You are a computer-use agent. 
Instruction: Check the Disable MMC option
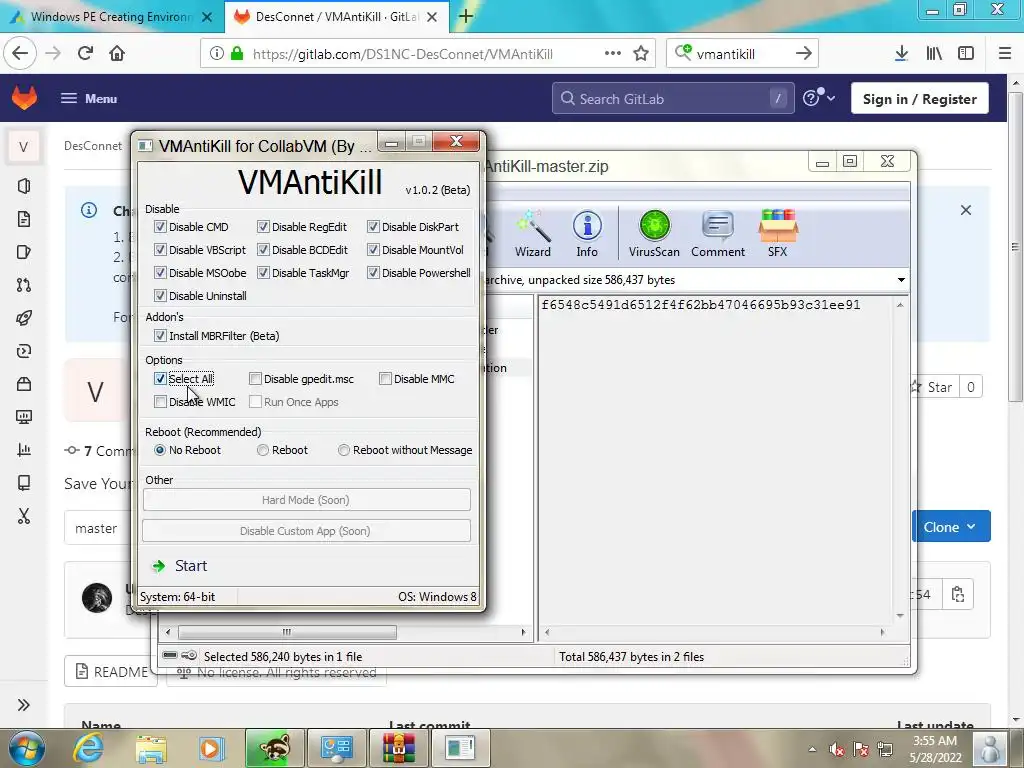(x=385, y=379)
